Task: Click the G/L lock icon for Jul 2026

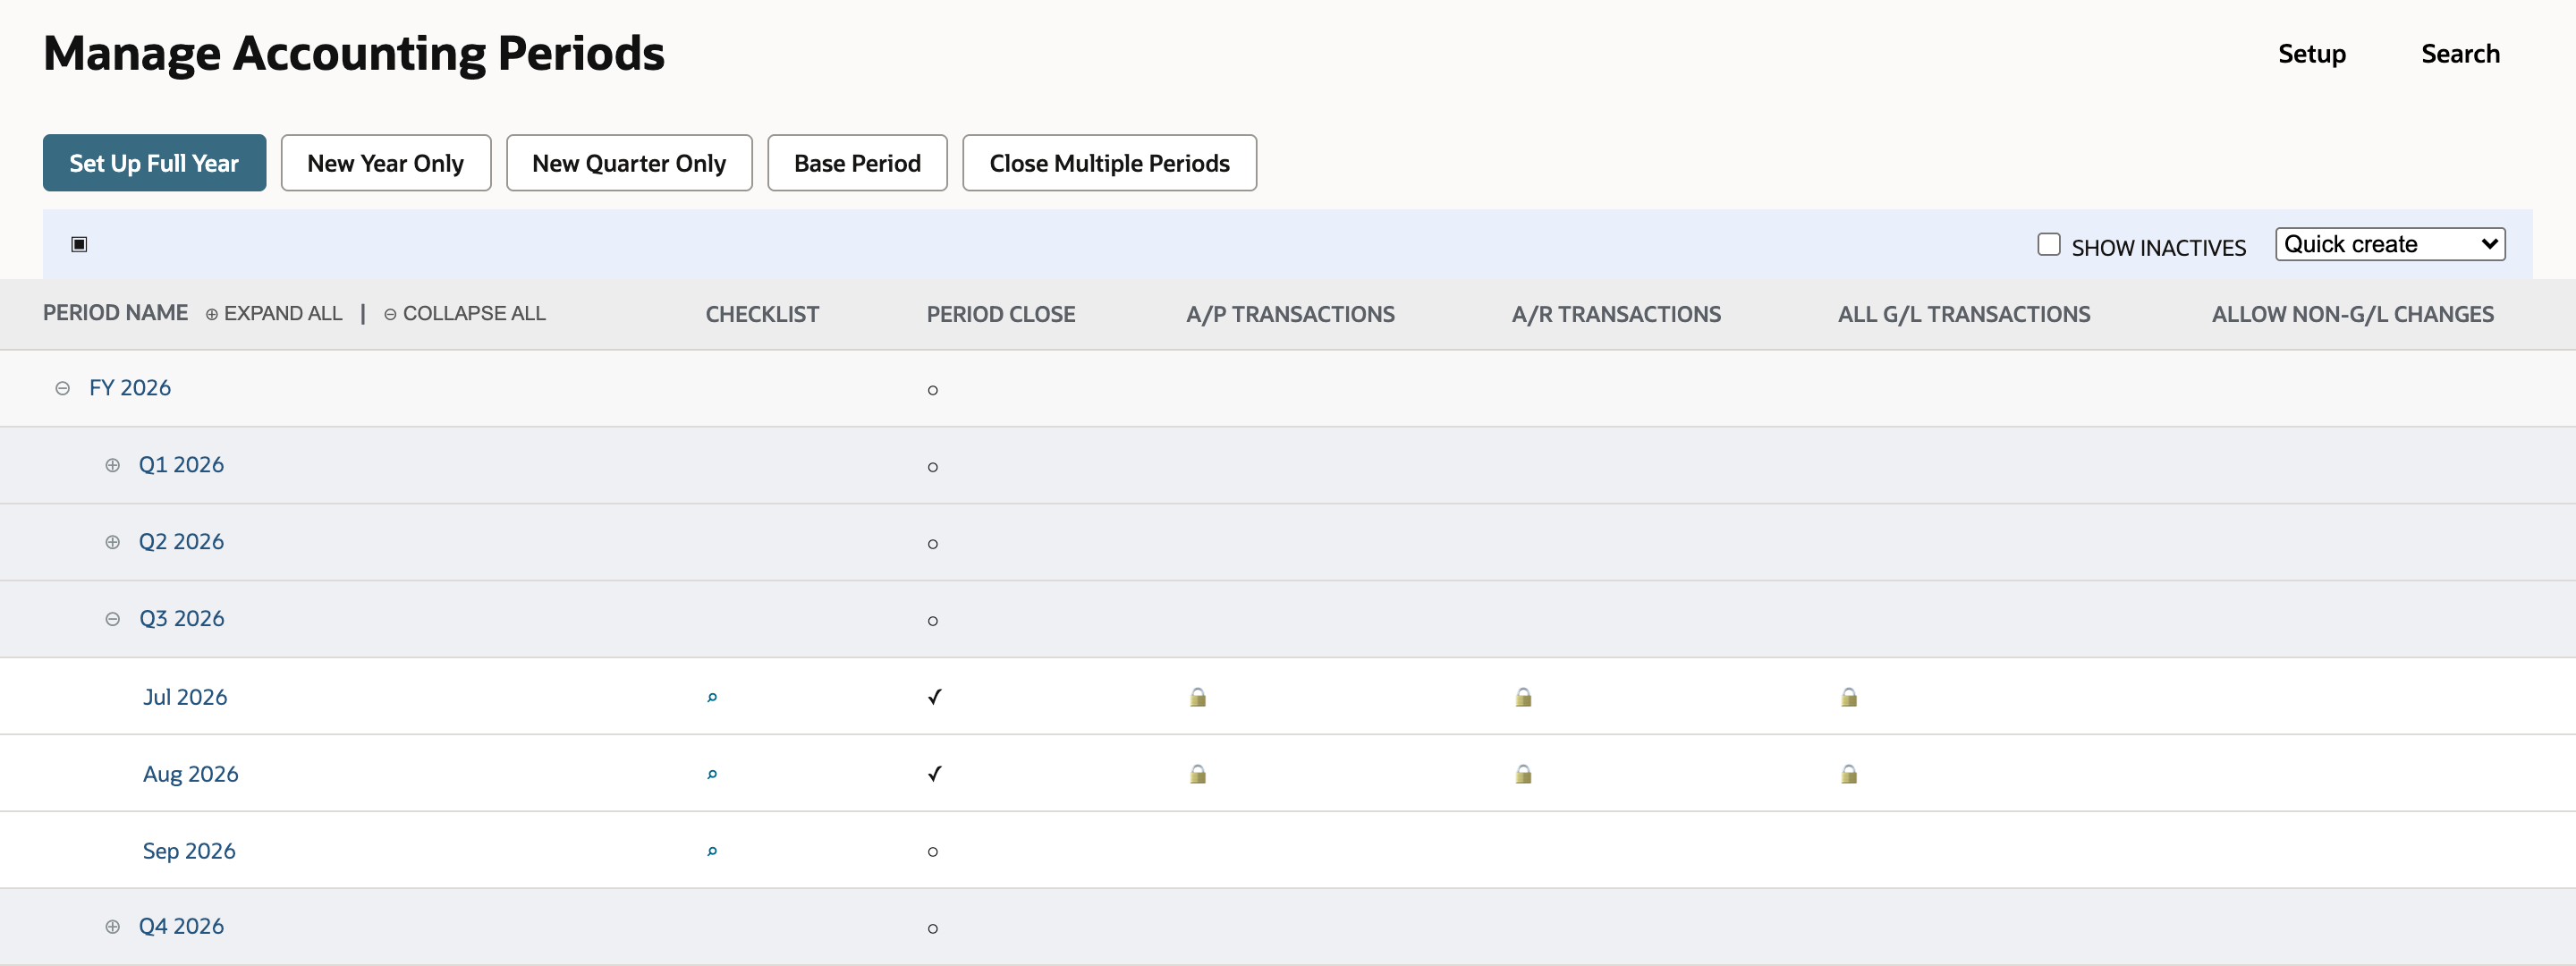Action: tap(1849, 697)
